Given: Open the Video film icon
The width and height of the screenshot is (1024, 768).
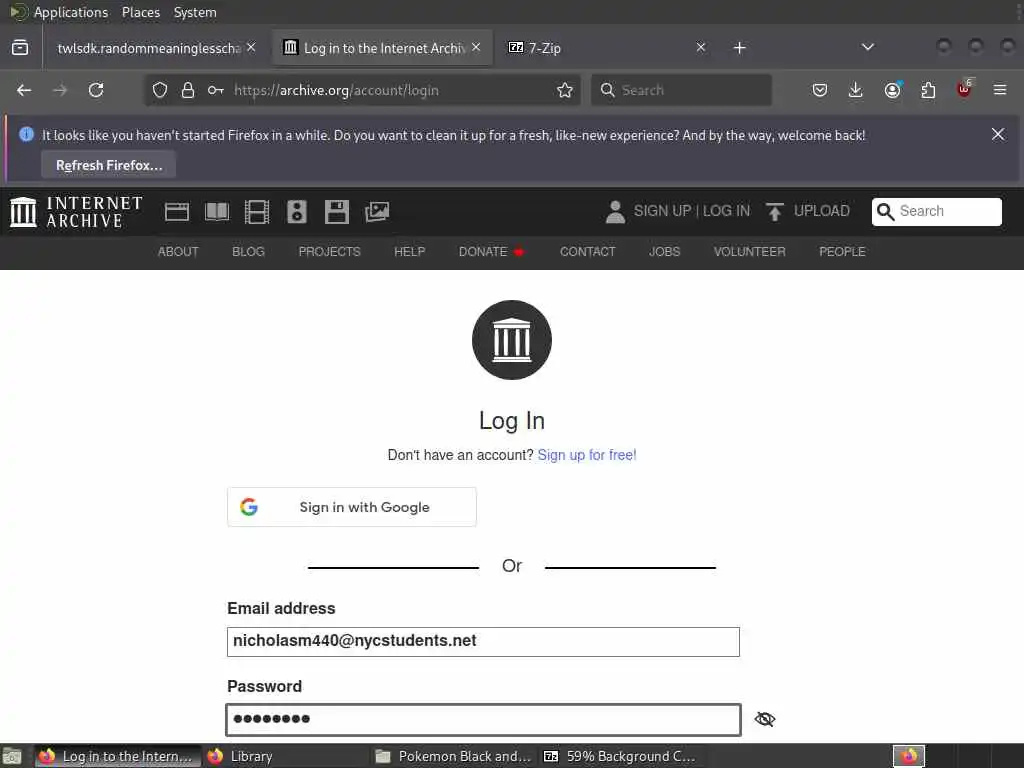Looking at the screenshot, I should tap(257, 212).
